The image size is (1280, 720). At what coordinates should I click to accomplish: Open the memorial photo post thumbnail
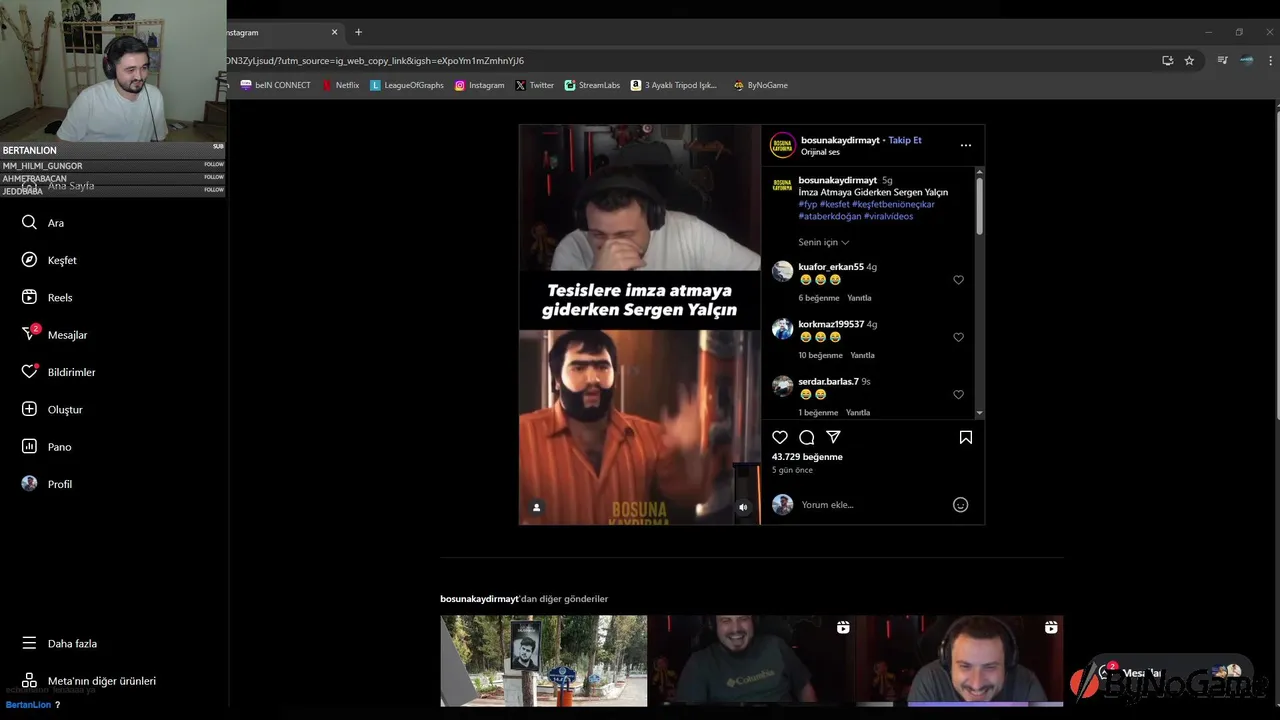[544, 661]
